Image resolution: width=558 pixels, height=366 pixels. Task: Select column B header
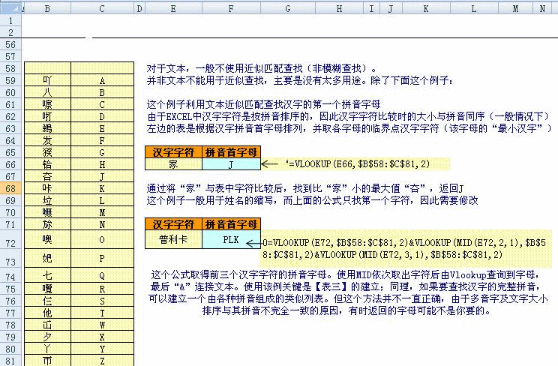[47, 9]
